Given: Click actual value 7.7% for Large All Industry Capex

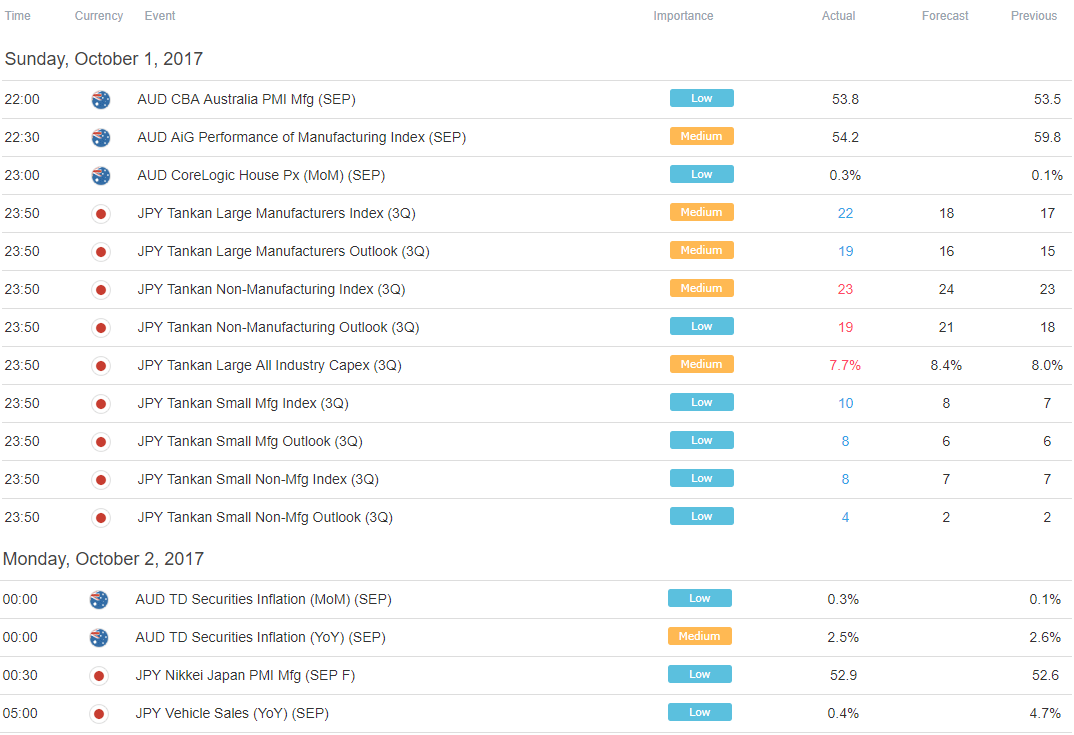Looking at the screenshot, I should 845,366.
